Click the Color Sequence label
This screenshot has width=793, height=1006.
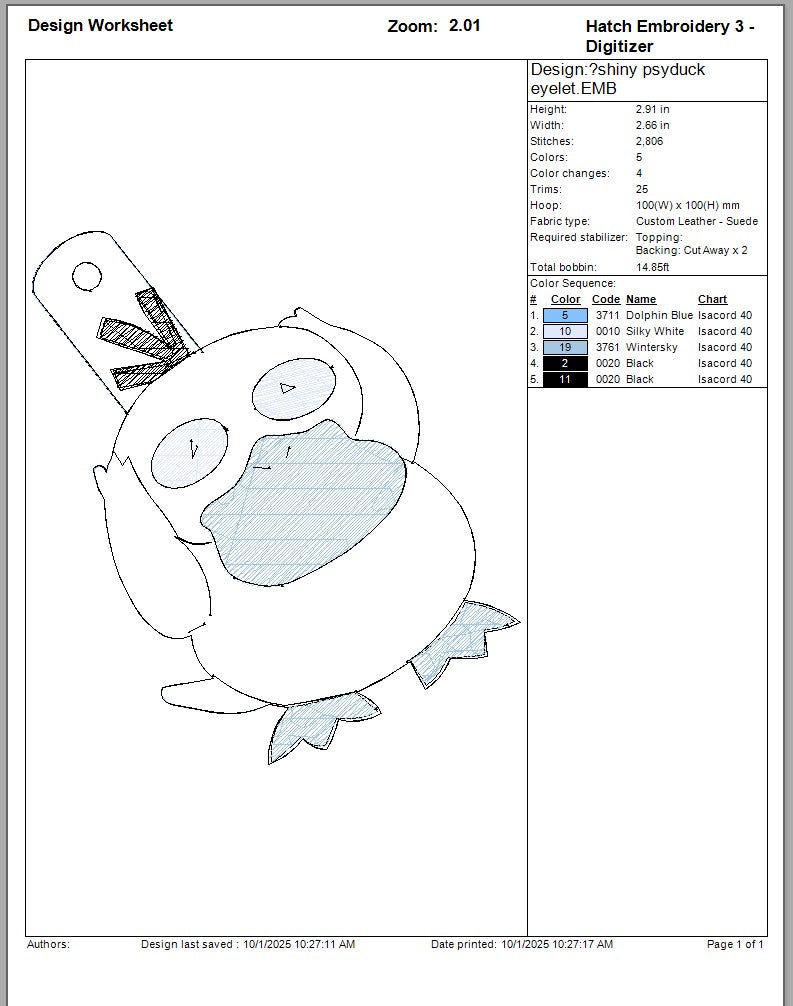(x=573, y=283)
